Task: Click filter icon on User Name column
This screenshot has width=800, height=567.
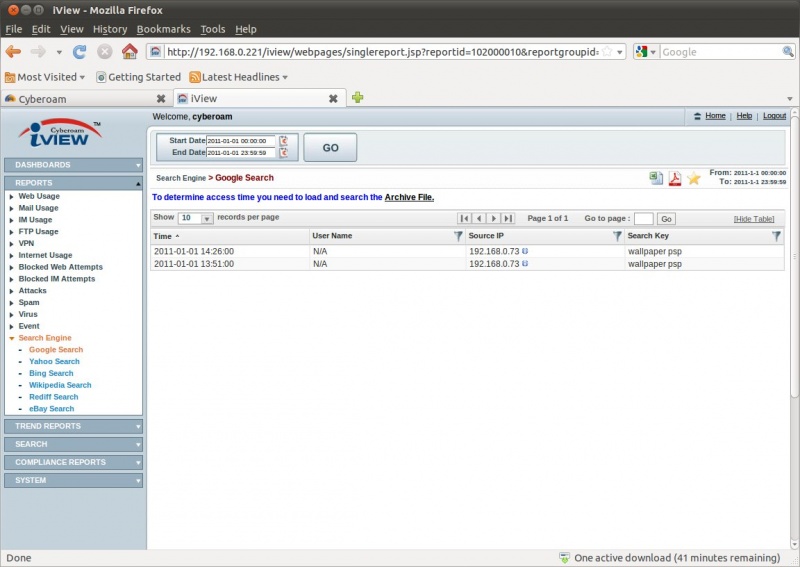Action: coord(458,236)
